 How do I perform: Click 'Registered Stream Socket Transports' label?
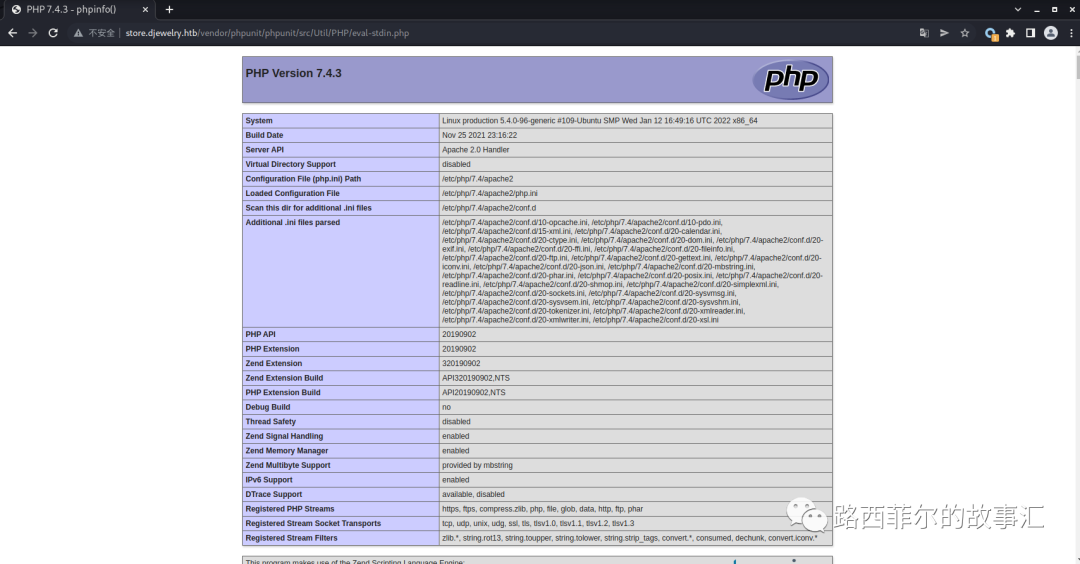point(313,523)
